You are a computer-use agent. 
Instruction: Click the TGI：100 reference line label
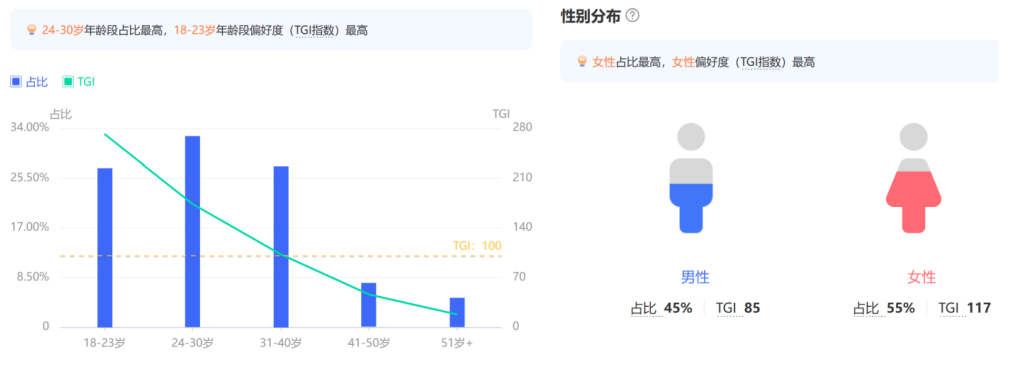tap(477, 246)
